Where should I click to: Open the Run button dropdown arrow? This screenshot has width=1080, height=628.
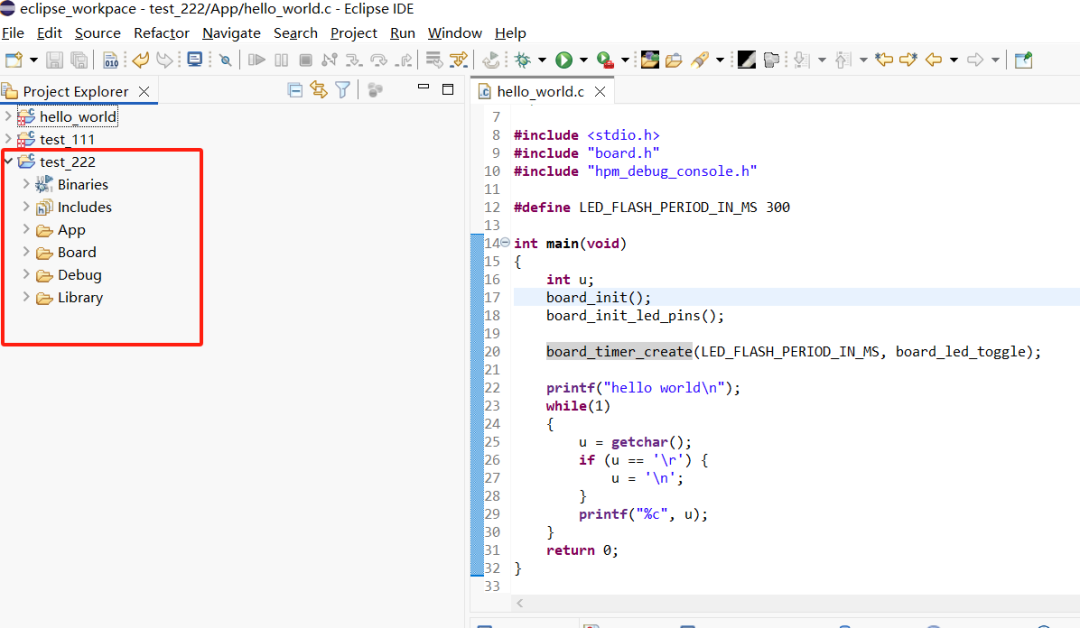point(583,61)
